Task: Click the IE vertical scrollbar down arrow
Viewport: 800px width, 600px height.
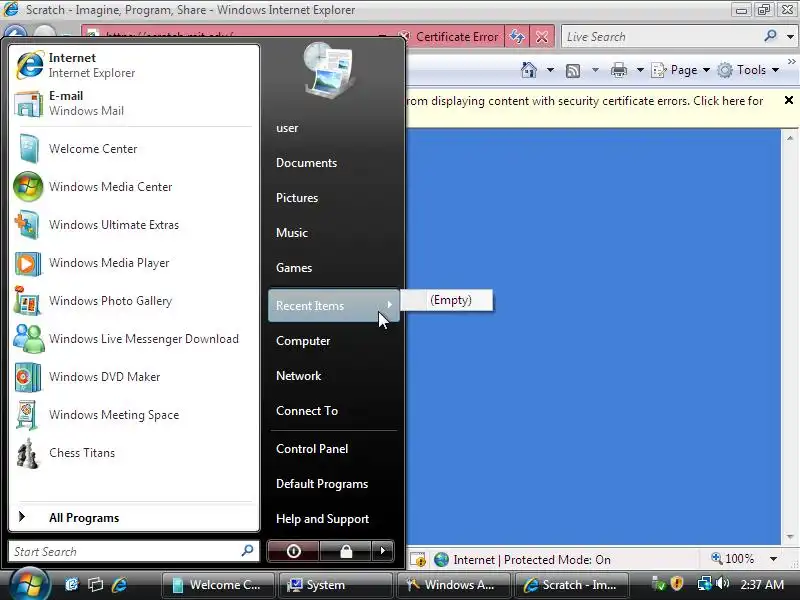Action: coord(790,537)
